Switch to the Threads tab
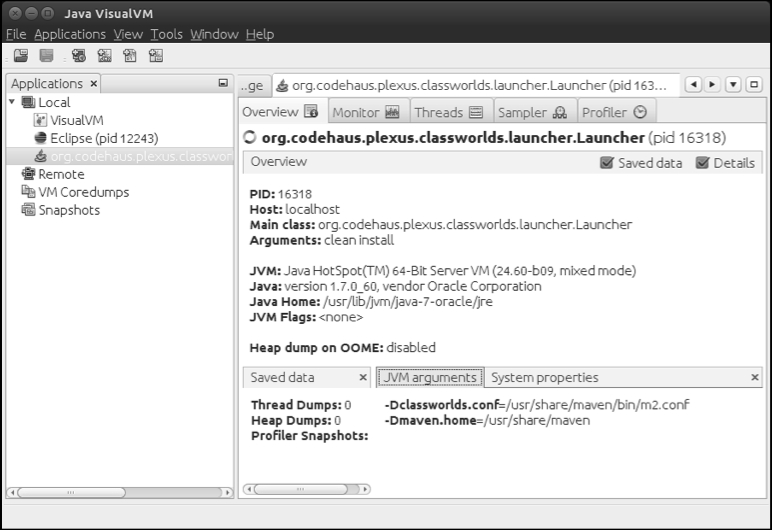772x530 pixels. point(449,112)
